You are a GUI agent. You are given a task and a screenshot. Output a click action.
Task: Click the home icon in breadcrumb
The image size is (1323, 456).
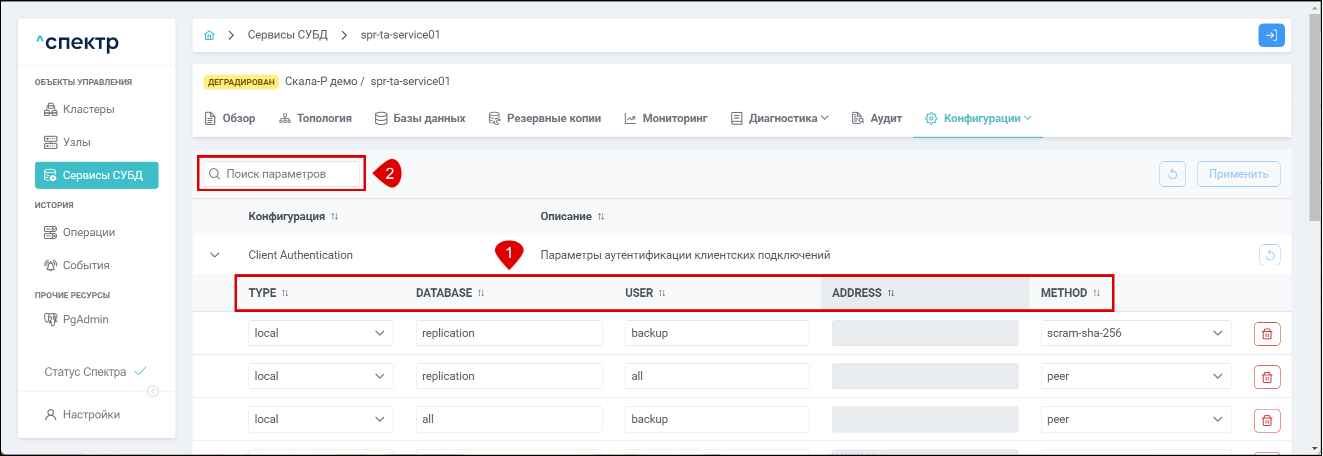(209, 35)
